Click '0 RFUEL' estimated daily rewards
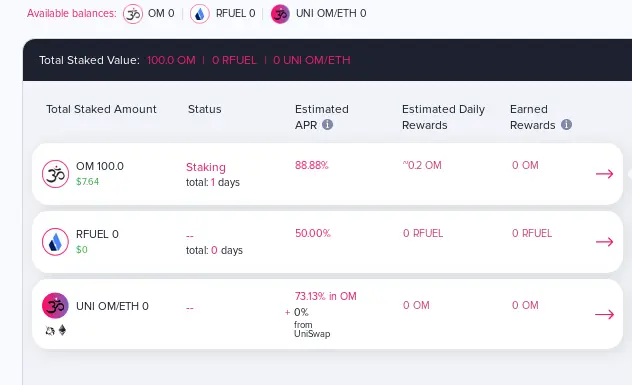The image size is (632, 385). pyautogui.click(x=423, y=233)
